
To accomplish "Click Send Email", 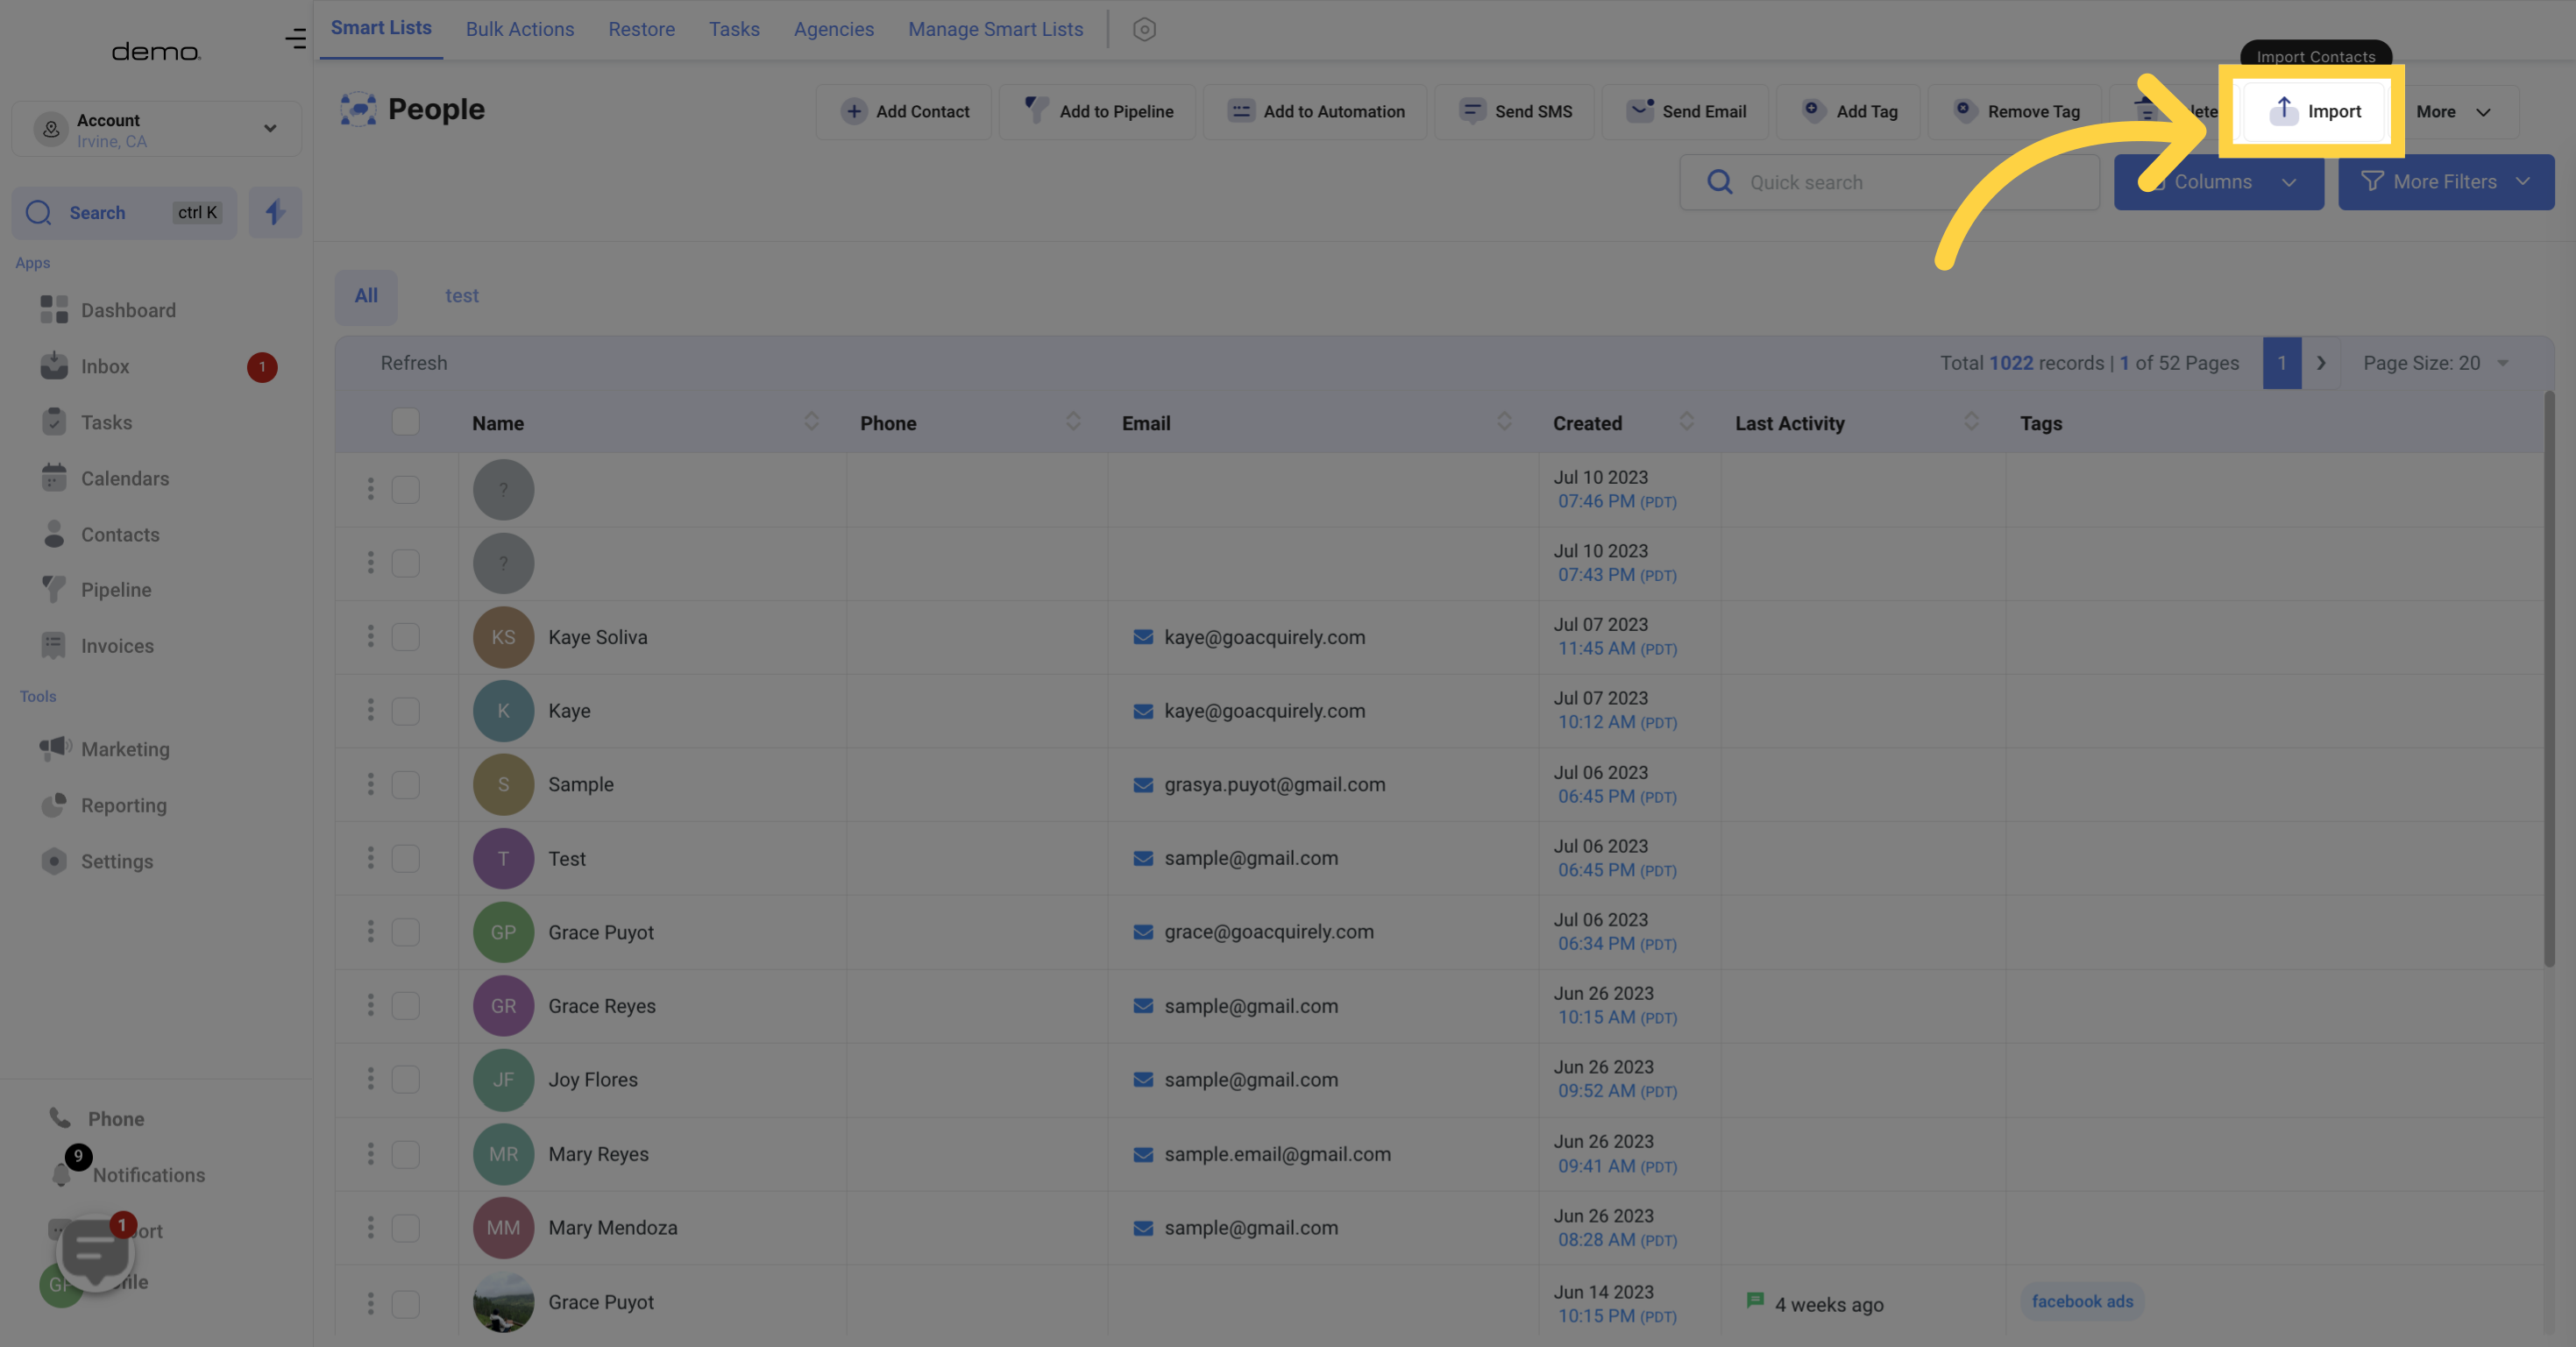I will pyautogui.click(x=1685, y=111).
